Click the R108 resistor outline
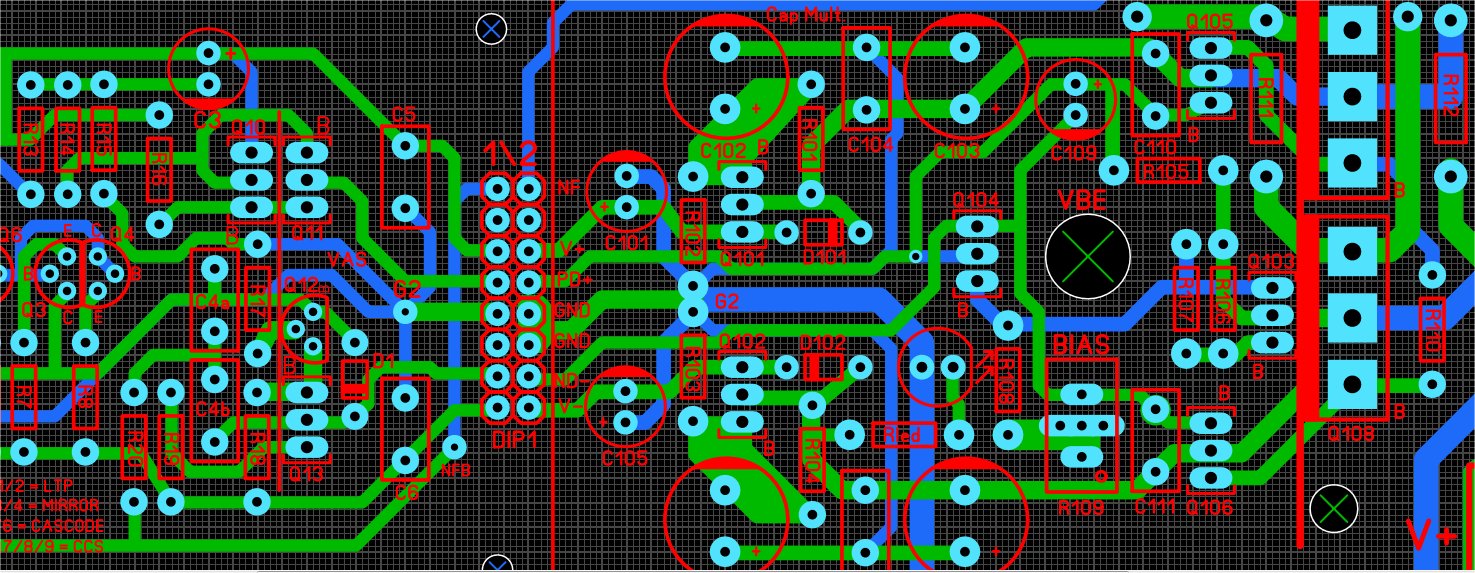Image resolution: width=1475 pixels, height=573 pixels. click(x=1006, y=380)
